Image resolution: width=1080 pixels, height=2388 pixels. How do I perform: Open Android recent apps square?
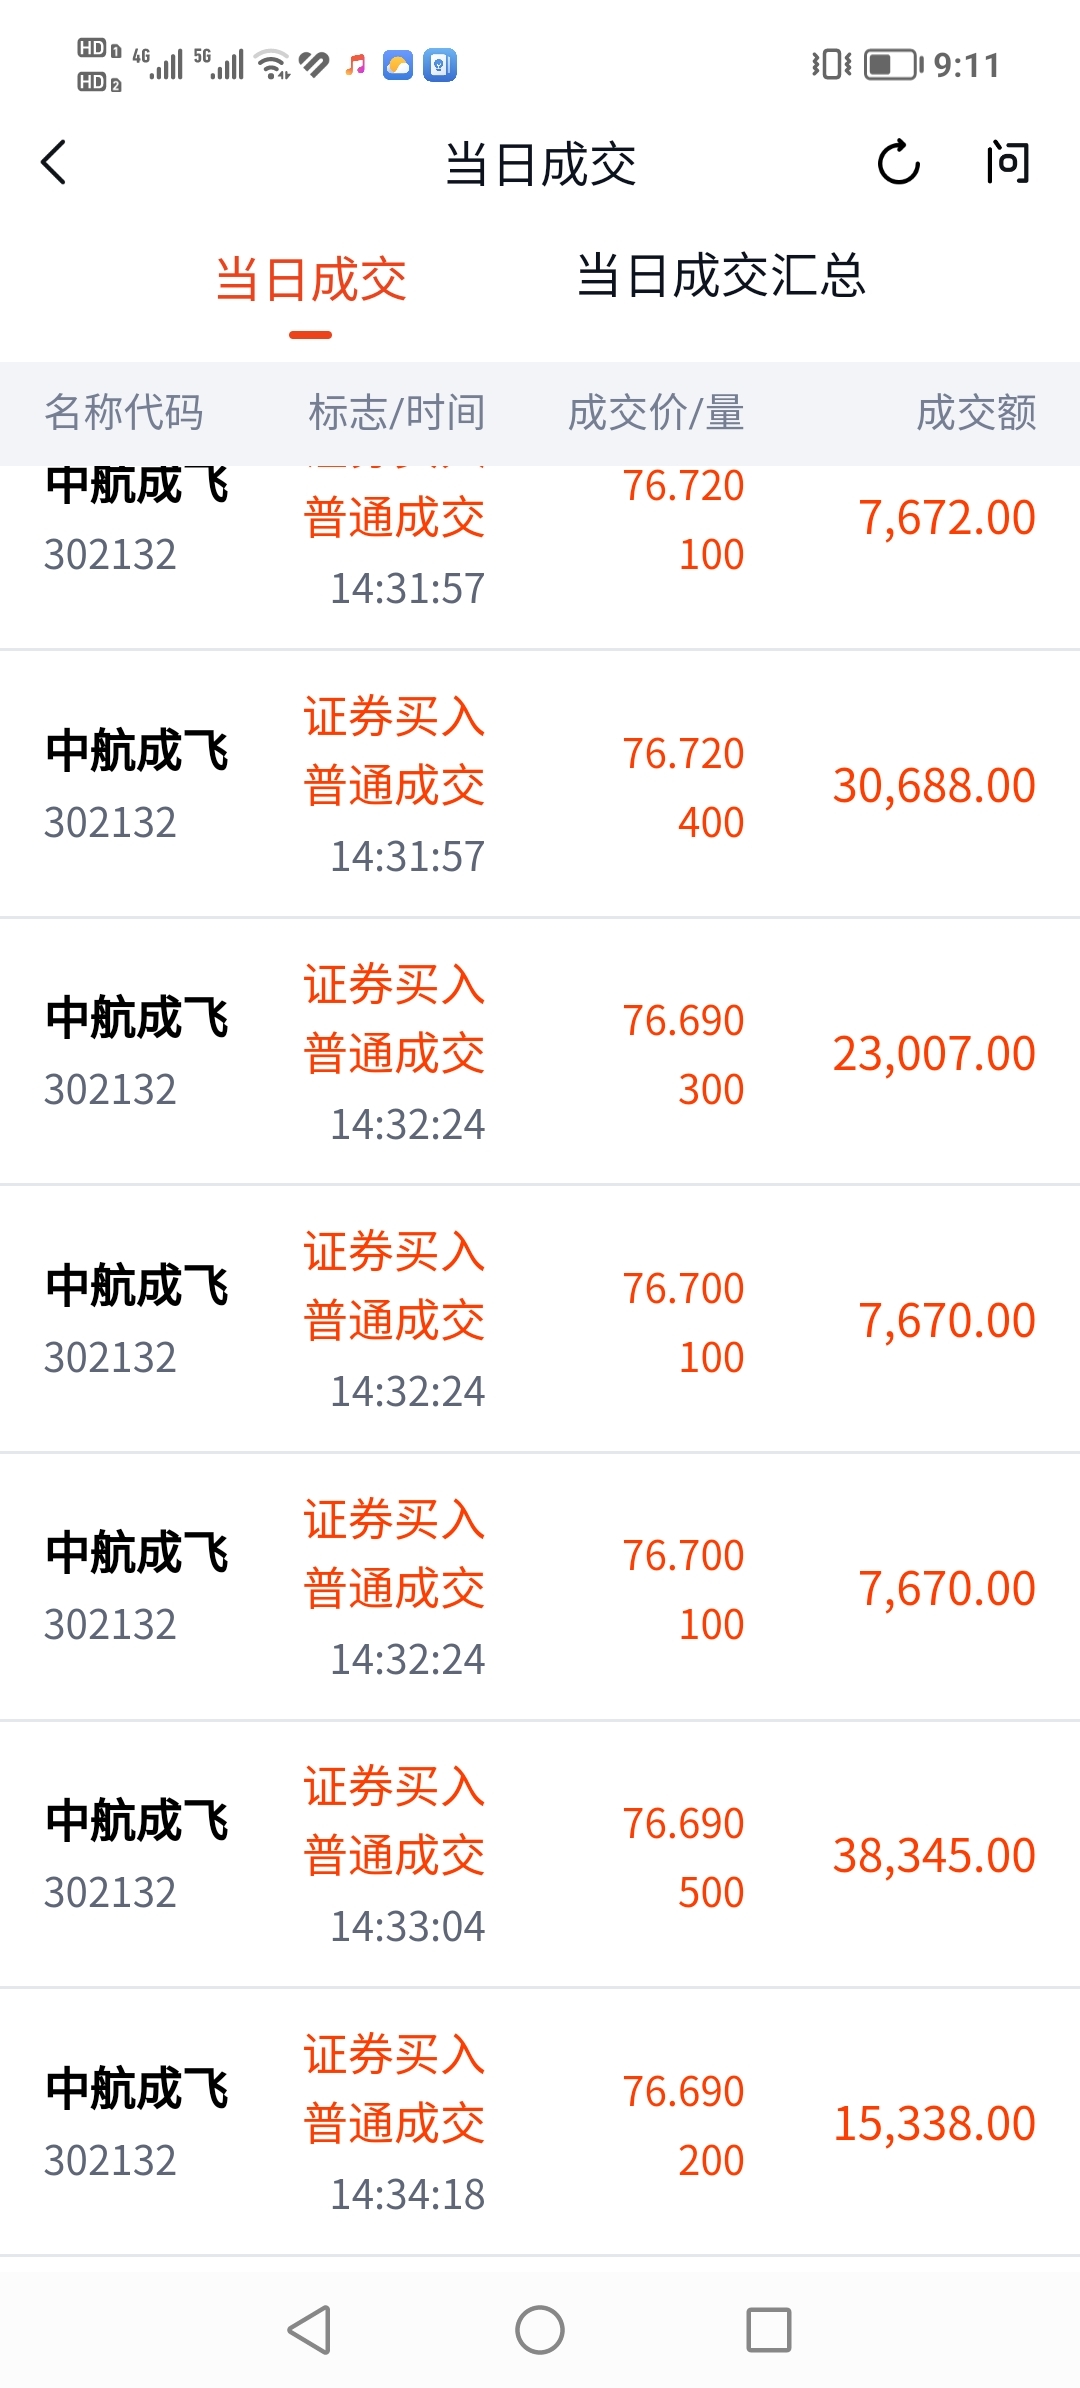[x=768, y=2330]
